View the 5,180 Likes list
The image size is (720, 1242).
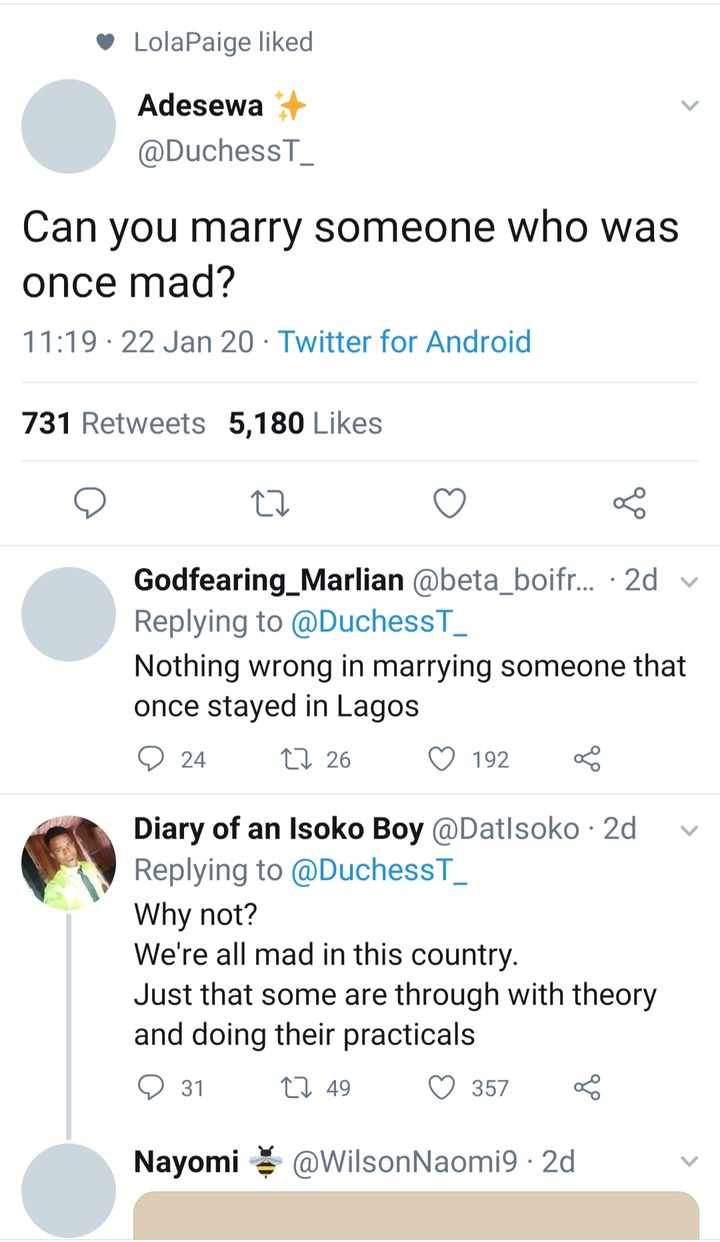coord(305,423)
